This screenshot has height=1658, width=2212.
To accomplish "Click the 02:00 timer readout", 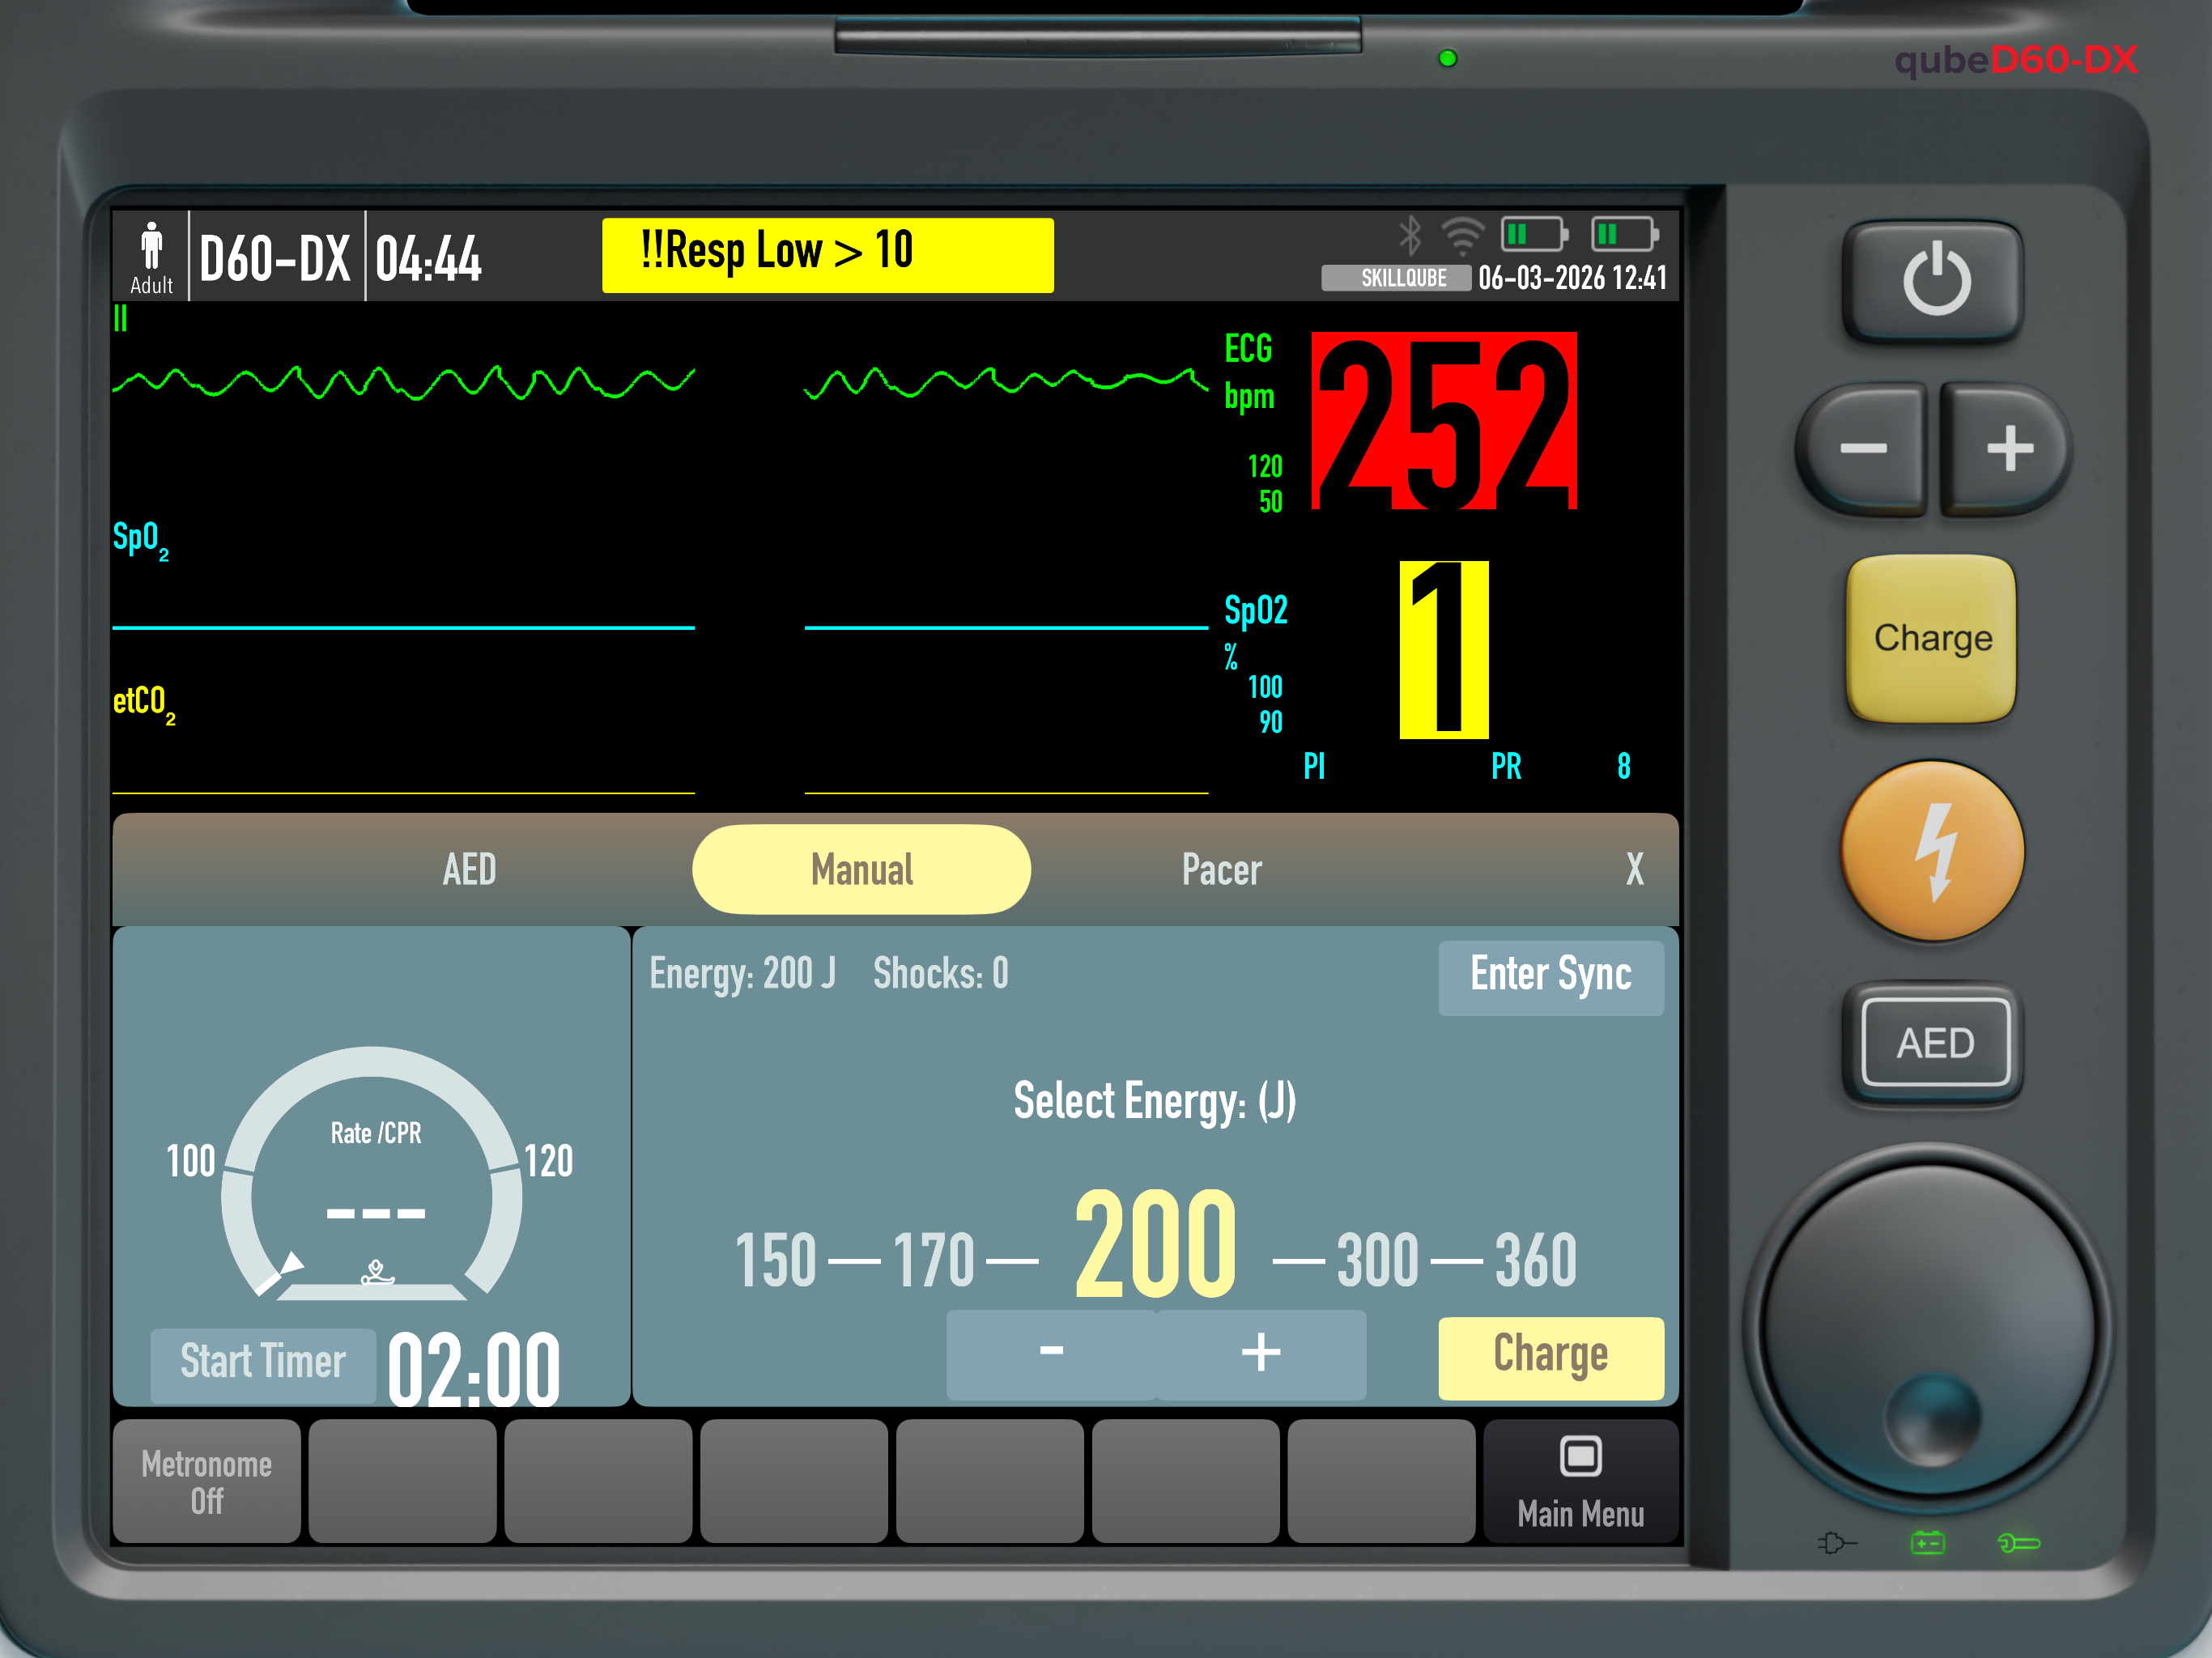I will pos(473,1368).
